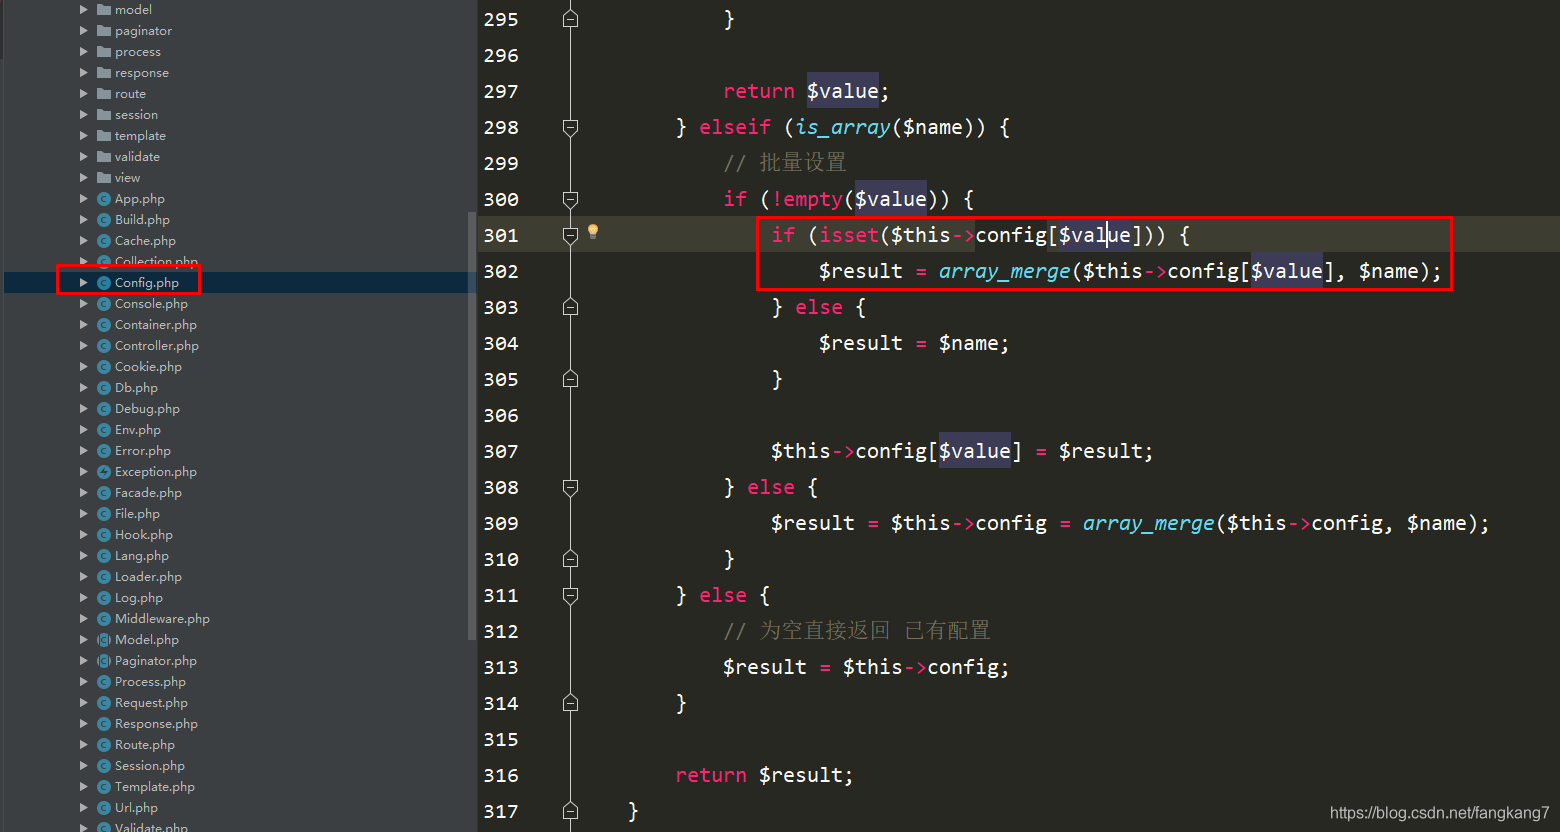Toggle fold marker at line 303
The width and height of the screenshot is (1560, 832).
click(x=570, y=307)
